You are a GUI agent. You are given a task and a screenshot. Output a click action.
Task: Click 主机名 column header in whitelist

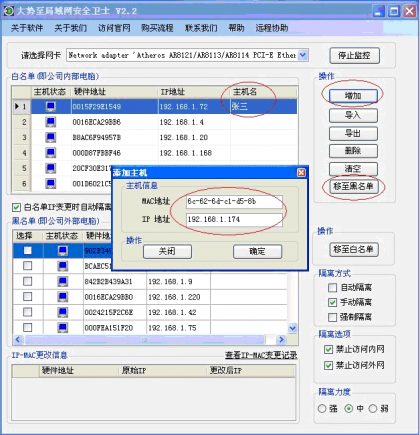point(263,92)
